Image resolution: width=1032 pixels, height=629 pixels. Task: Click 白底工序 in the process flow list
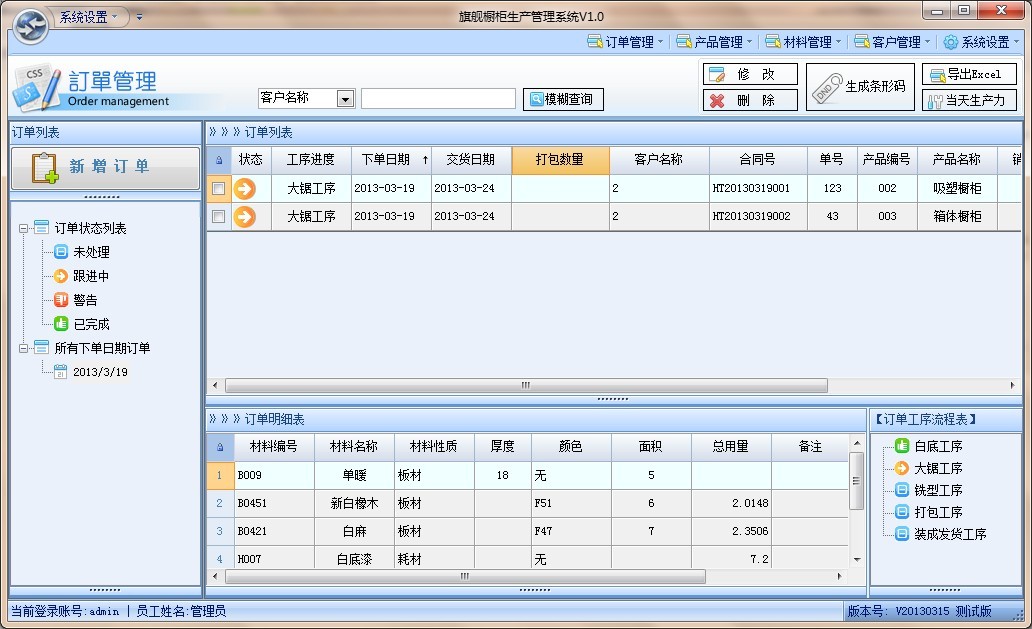[938, 446]
